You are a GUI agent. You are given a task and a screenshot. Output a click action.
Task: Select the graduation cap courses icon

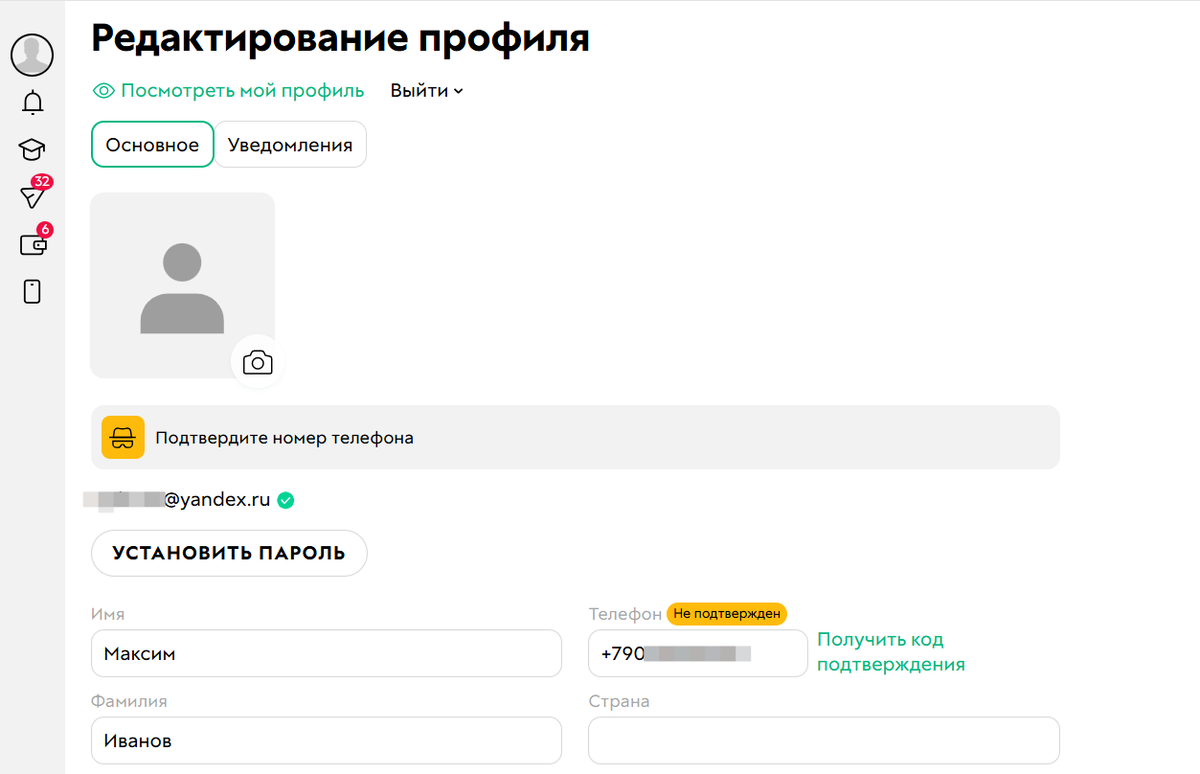(x=31, y=148)
